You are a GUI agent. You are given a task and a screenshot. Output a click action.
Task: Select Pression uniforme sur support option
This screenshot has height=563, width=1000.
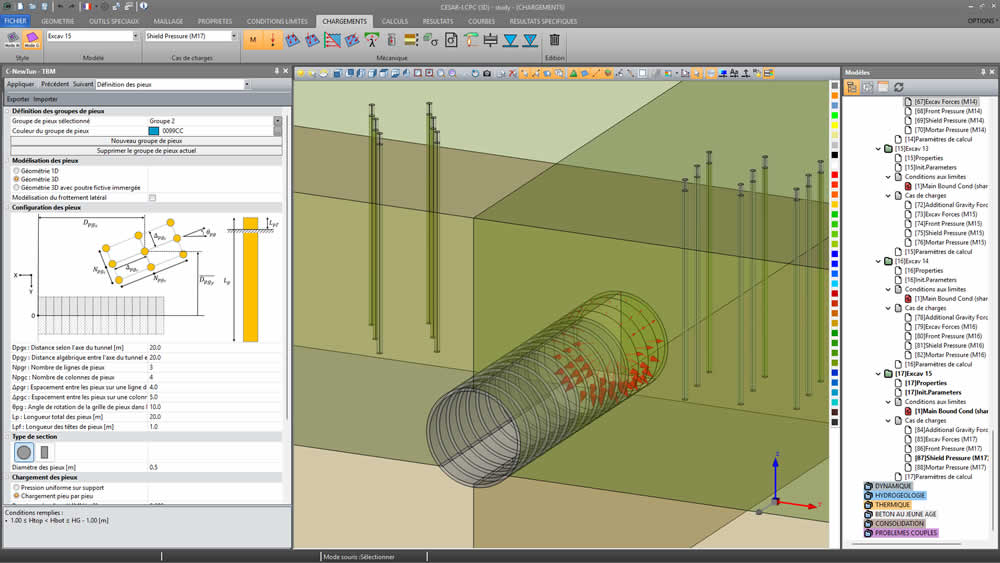click(16, 487)
